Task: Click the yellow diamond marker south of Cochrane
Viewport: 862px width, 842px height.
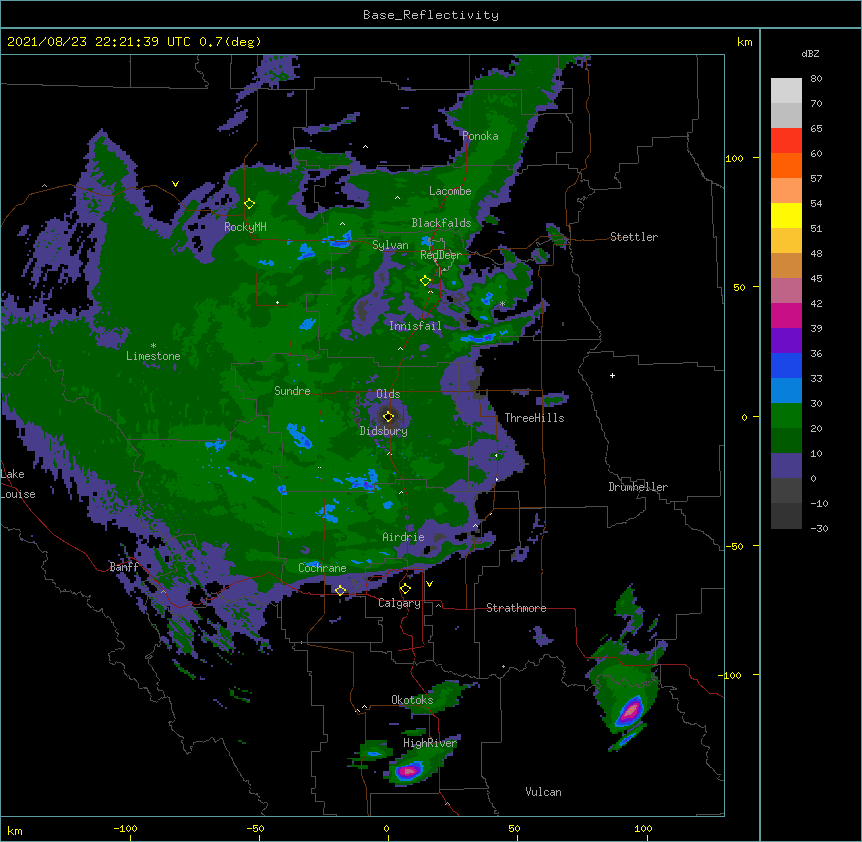Action: click(340, 590)
